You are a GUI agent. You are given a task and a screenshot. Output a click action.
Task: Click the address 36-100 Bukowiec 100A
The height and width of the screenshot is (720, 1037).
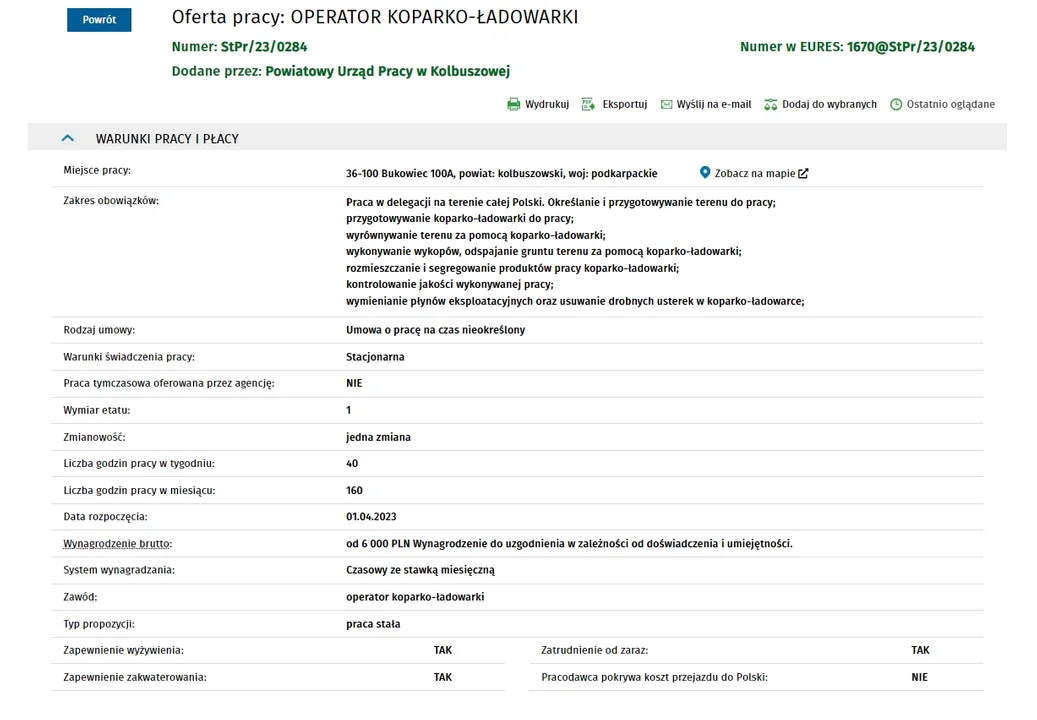click(x=400, y=173)
